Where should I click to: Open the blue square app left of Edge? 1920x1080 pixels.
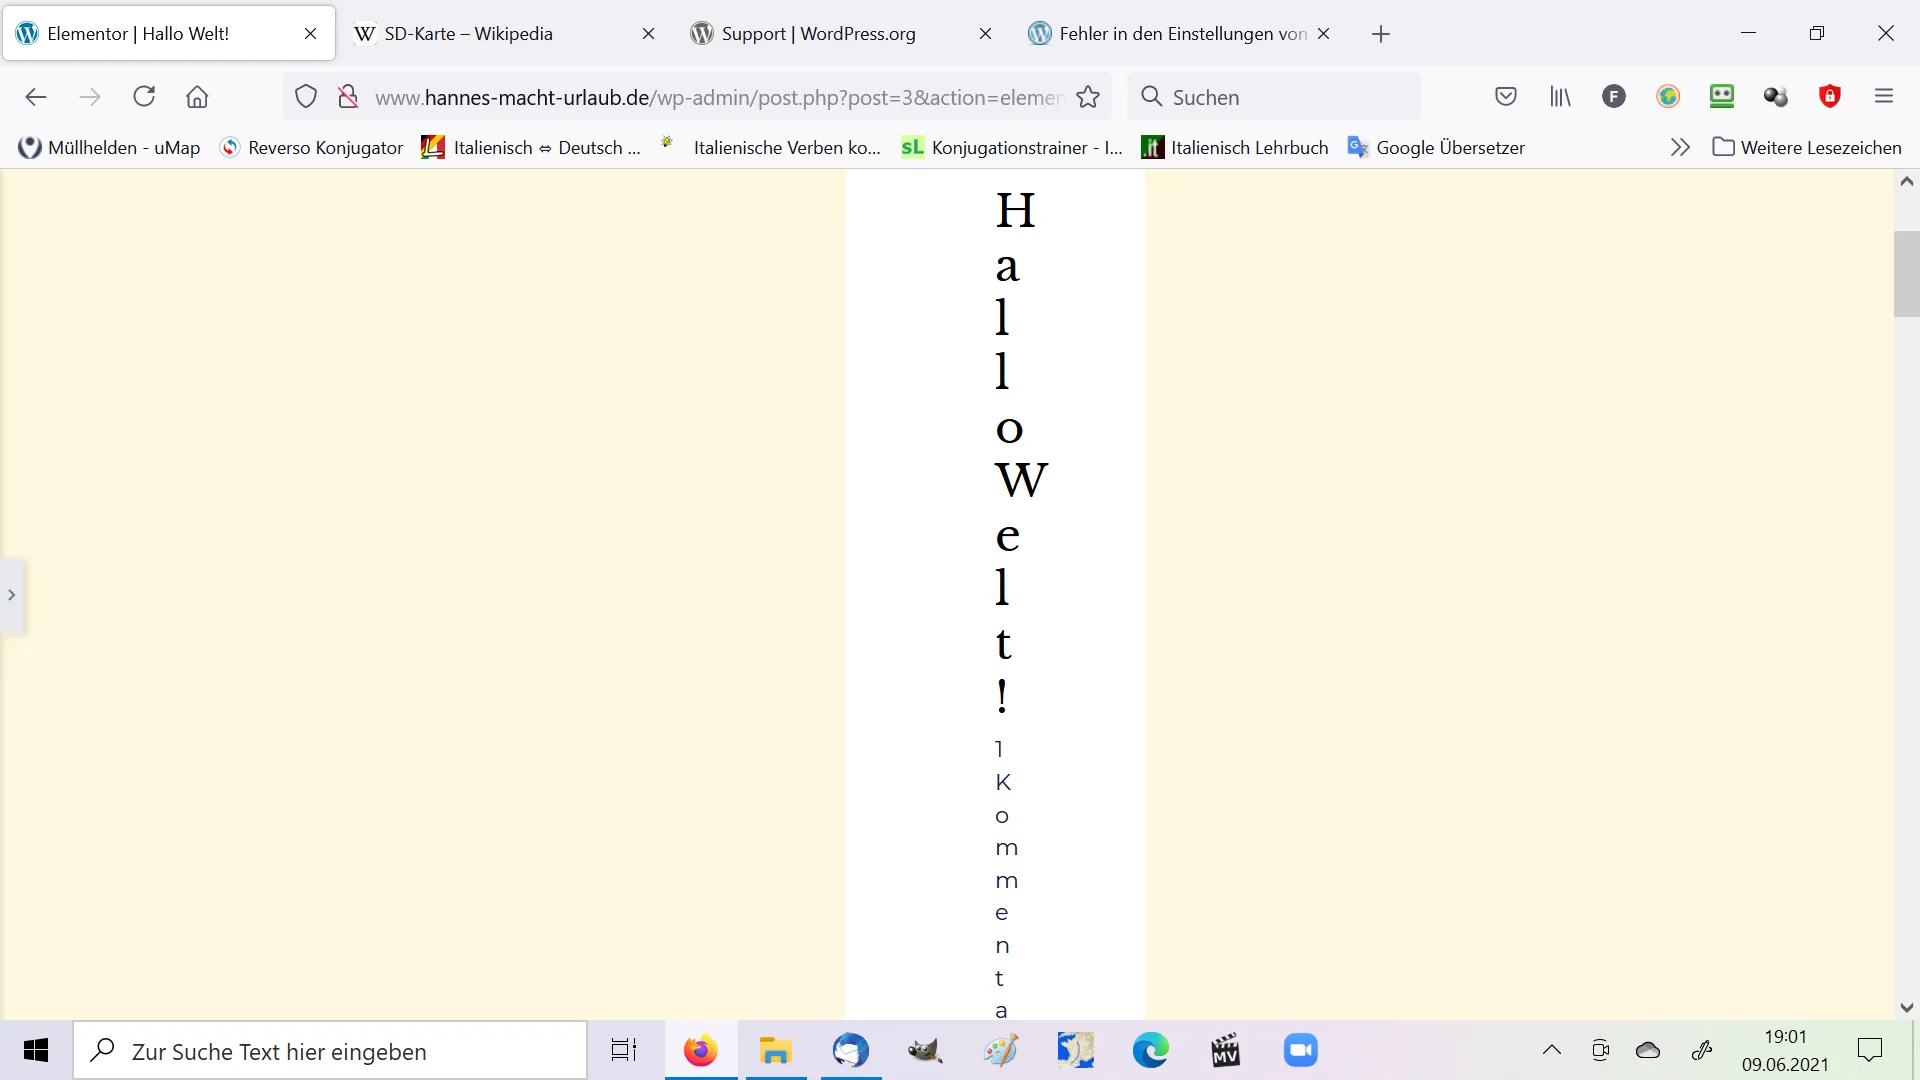coord(1075,1050)
